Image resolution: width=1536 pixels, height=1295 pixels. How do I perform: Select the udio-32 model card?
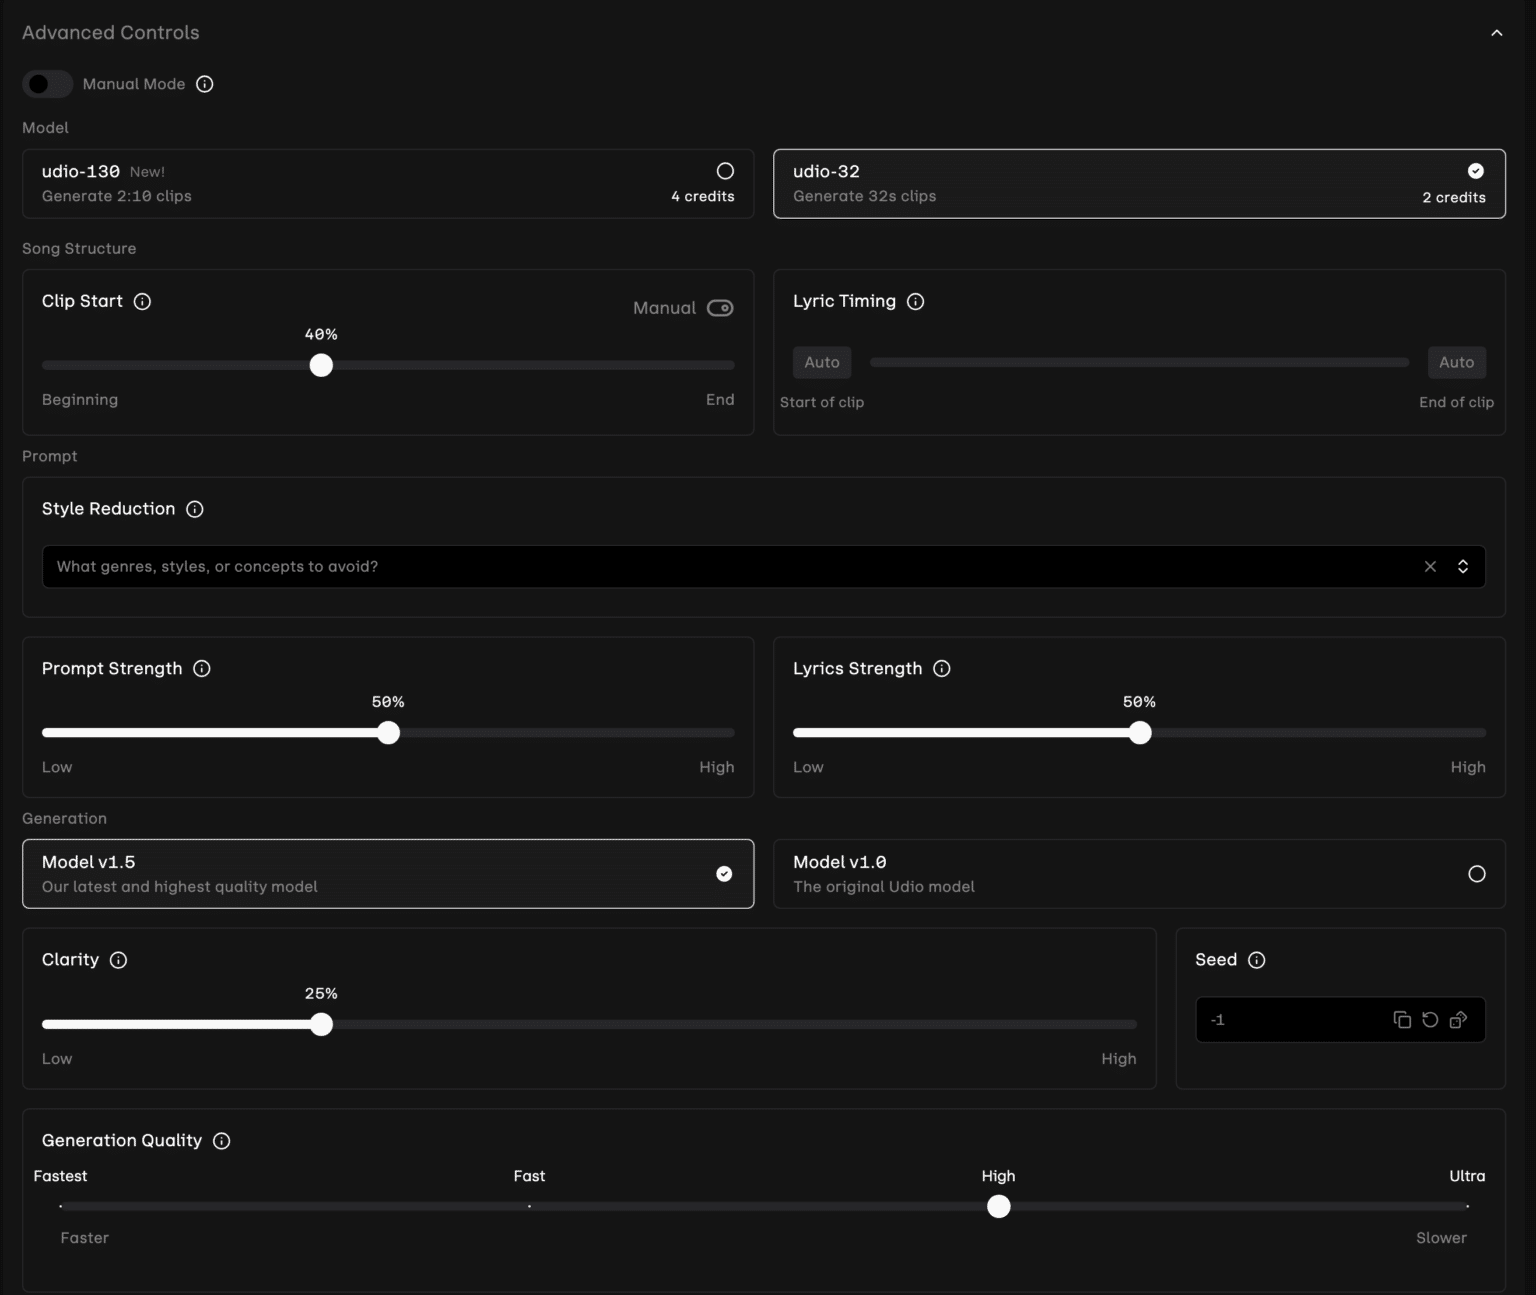(x=1138, y=183)
